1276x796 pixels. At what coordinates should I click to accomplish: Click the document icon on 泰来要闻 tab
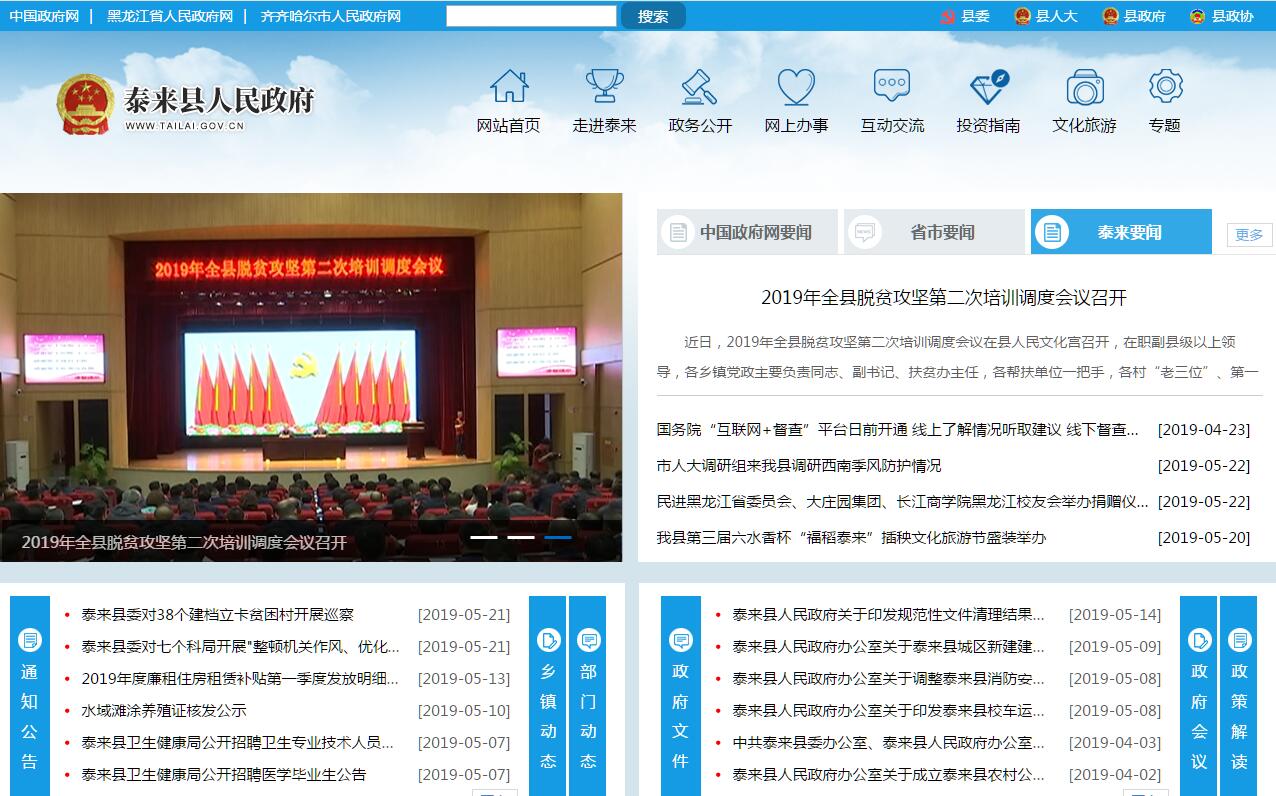[x=1051, y=232]
